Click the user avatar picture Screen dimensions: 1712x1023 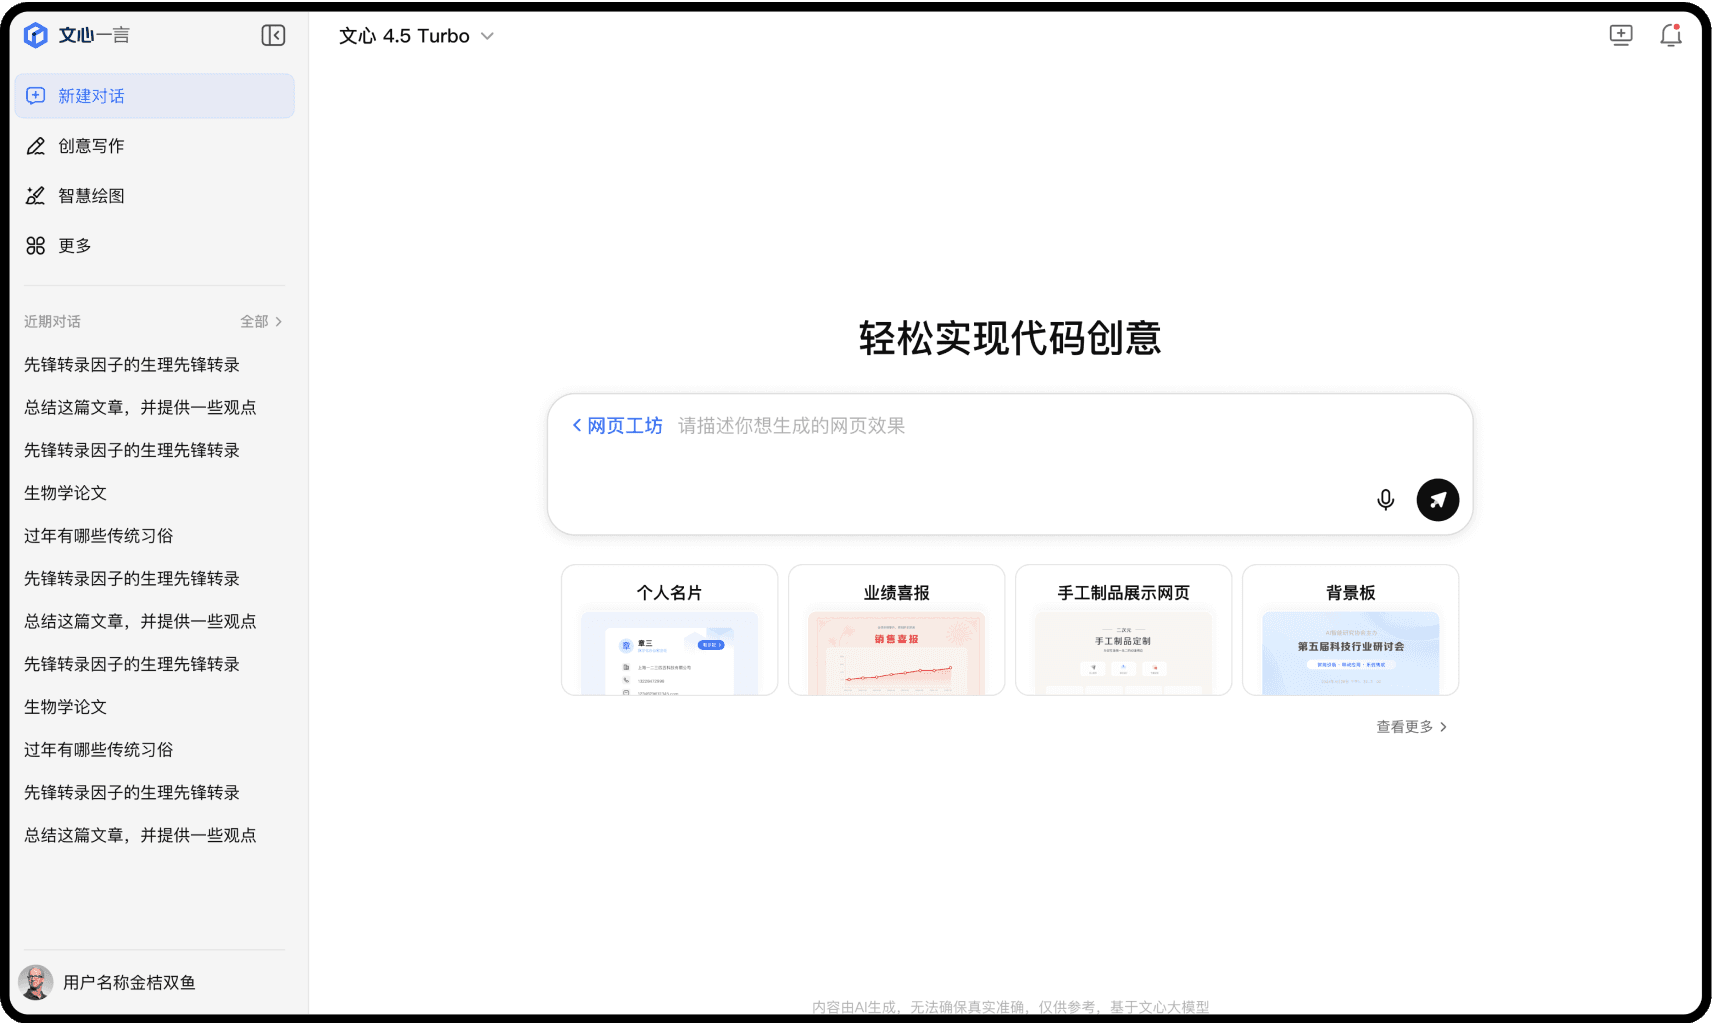pyautogui.click(x=36, y=982)
